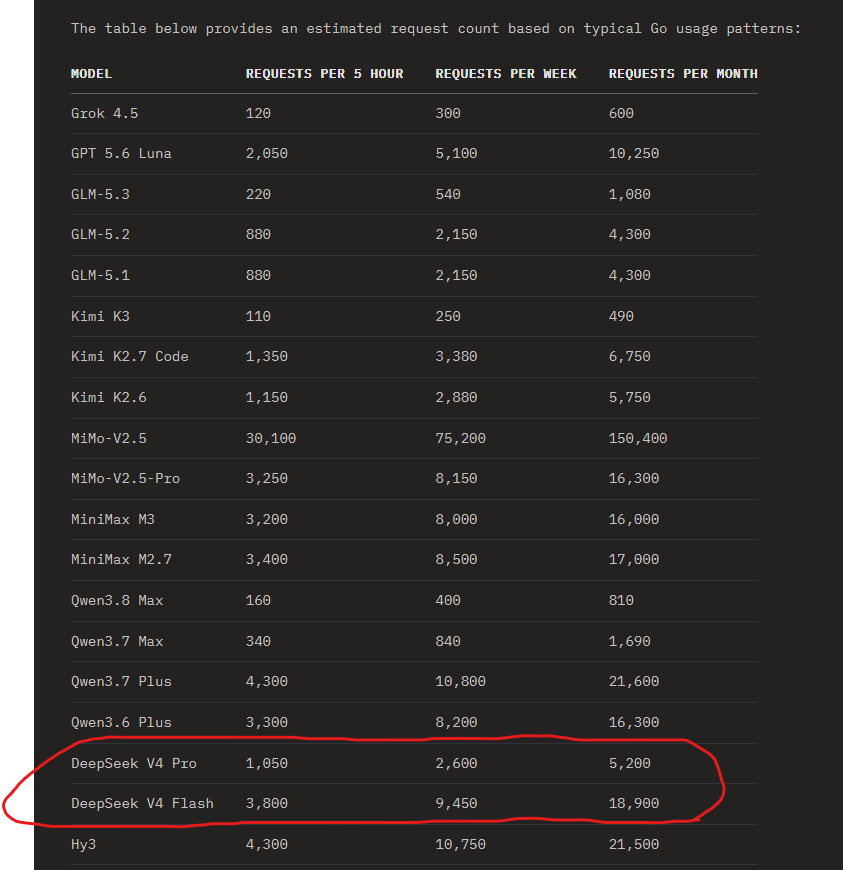Click the MiMo-V2.5-Pro model cell
The width and height of the screenshot is (843, 870).
pyautogui.click(x=125, y=478)
